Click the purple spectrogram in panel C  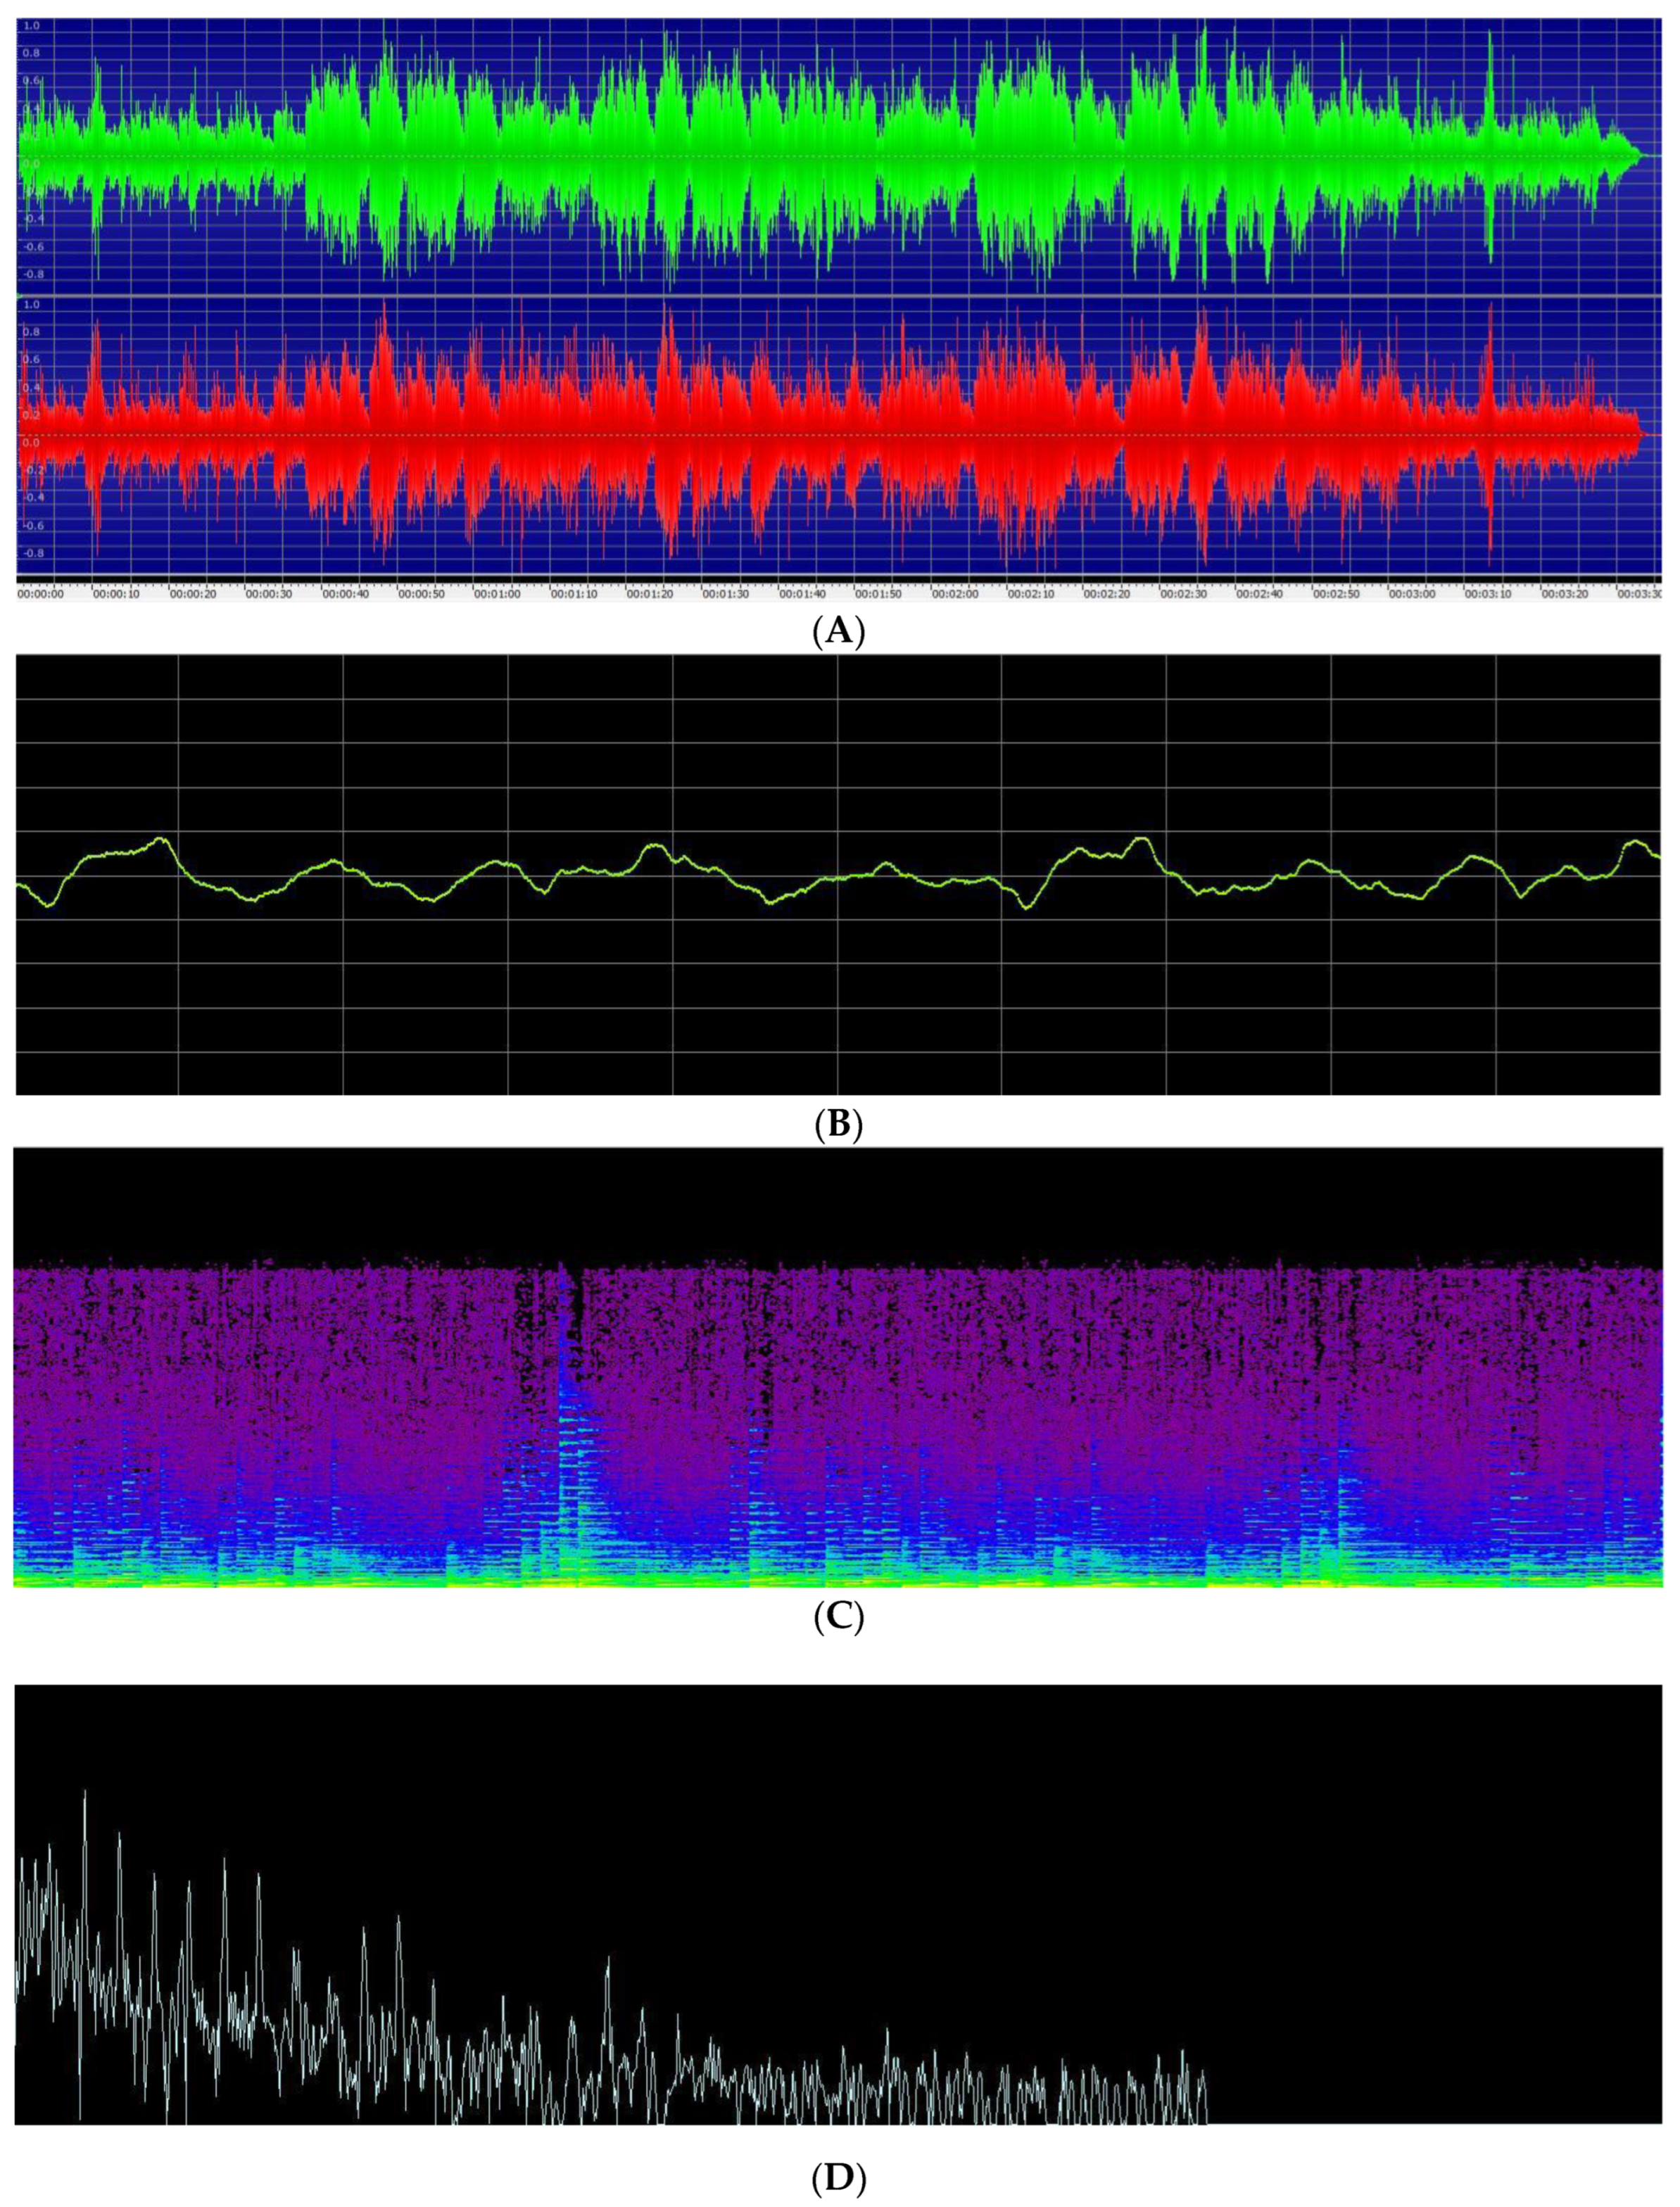(x=838, y=1425)
